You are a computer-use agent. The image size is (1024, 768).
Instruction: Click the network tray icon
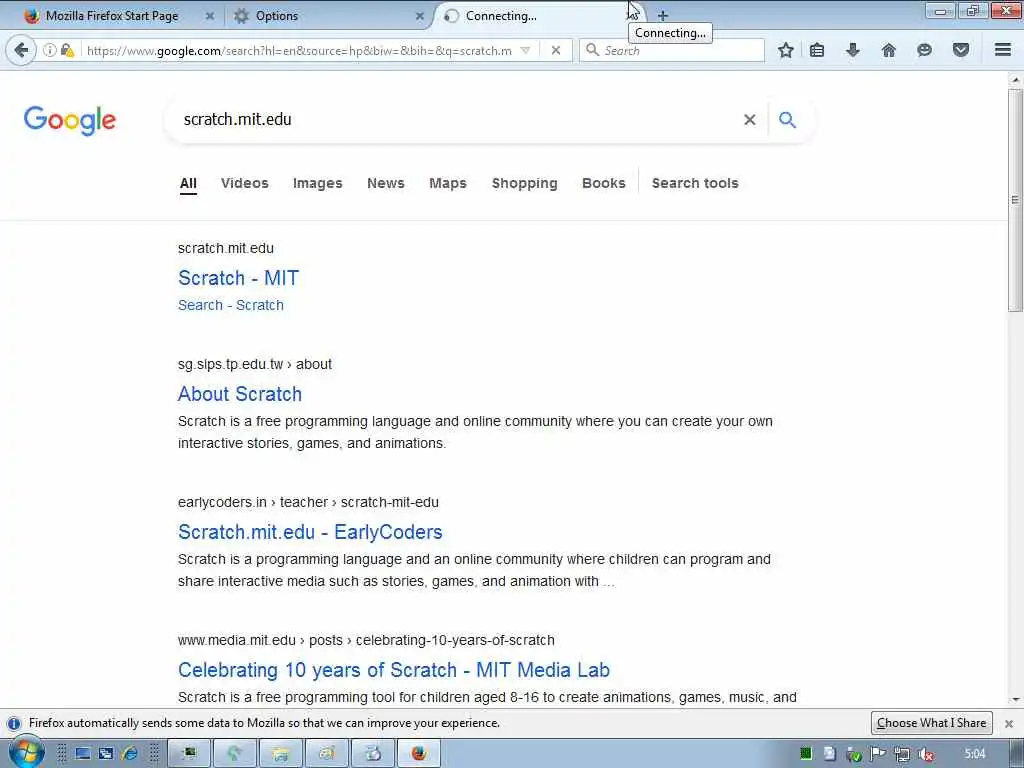902,754
